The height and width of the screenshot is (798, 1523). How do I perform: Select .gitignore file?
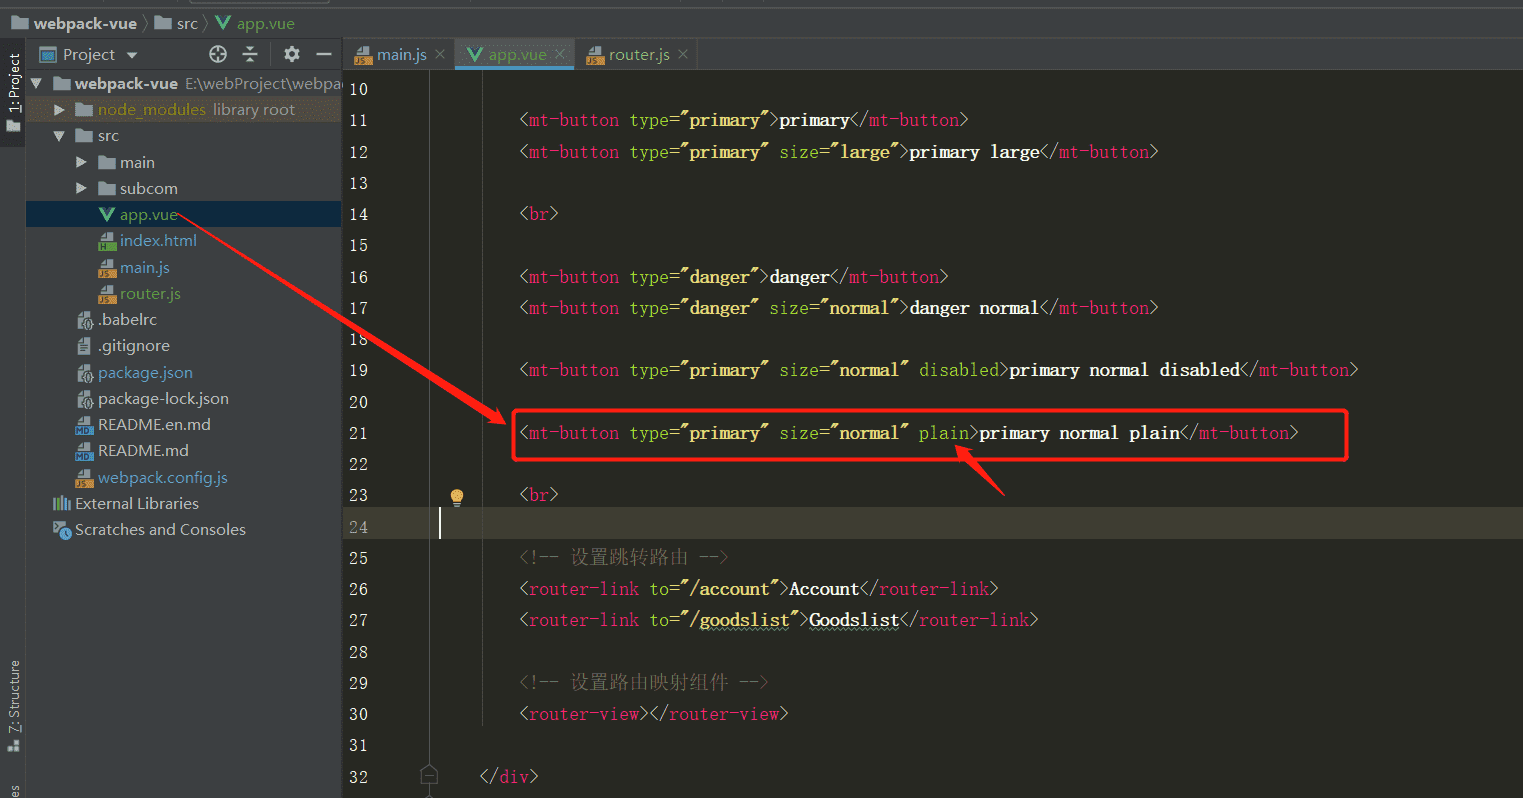click(x=134, y=345)
